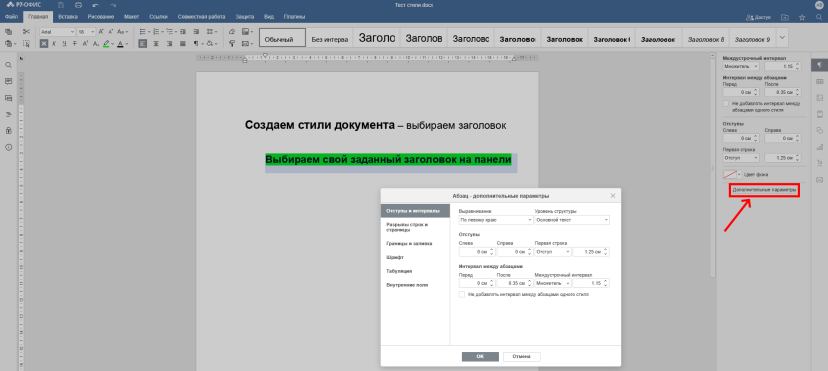Toggle nonprinting characters (¶) button

(x=196, y=43)
